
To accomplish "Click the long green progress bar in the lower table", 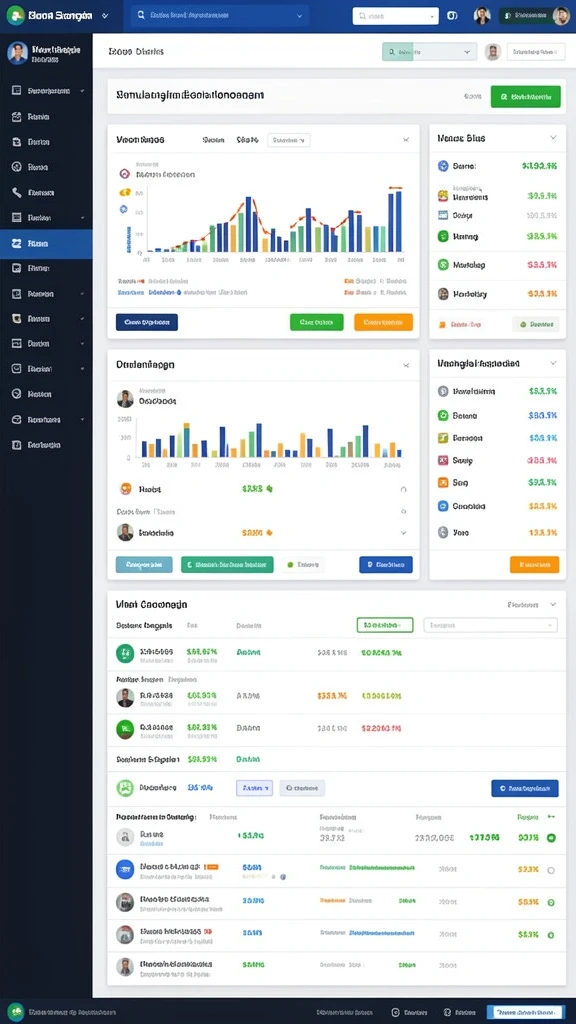I will (382, 869).
